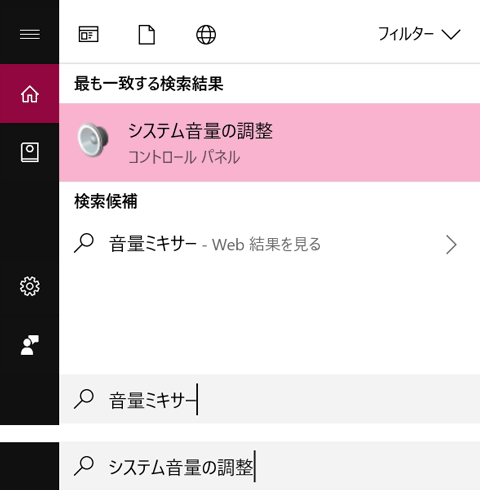Click magnifier icon in bottom search box

pyautogui.click(x=84, y=466)
